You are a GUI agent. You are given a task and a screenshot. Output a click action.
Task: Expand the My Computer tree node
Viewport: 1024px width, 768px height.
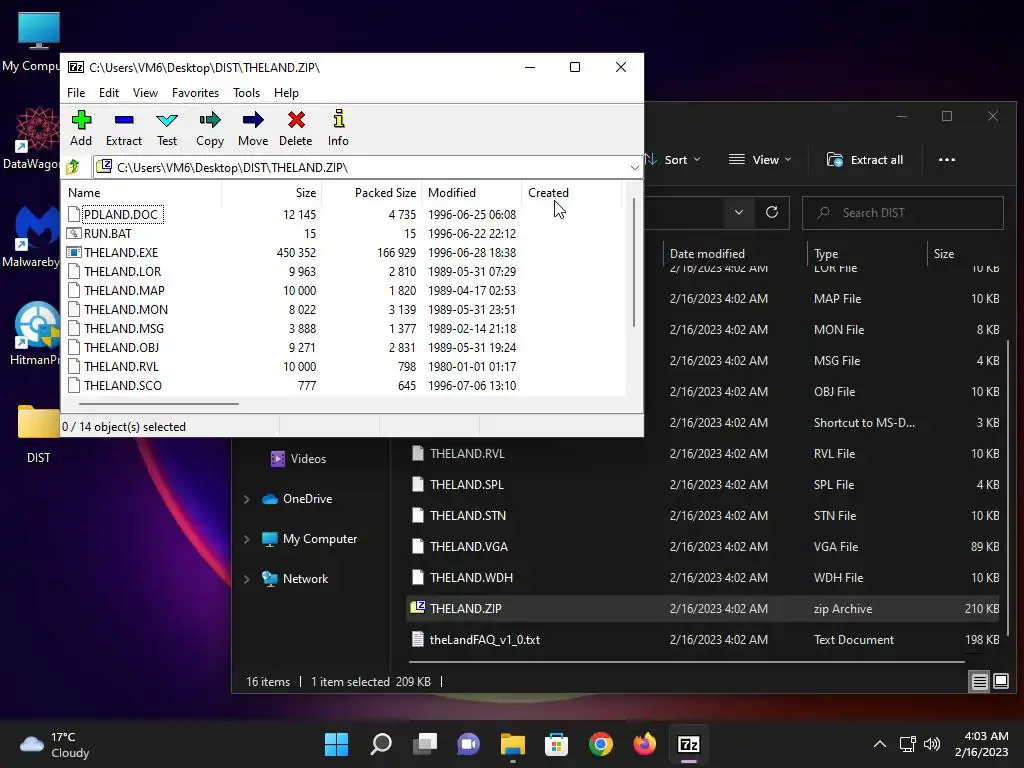pyautogui.click(x=247, y=539)
